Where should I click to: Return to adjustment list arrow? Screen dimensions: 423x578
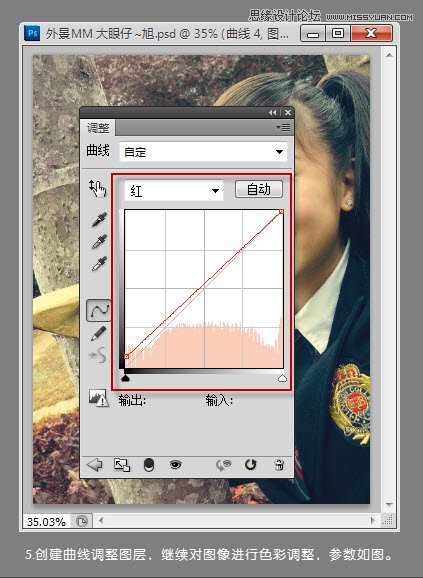94,465
